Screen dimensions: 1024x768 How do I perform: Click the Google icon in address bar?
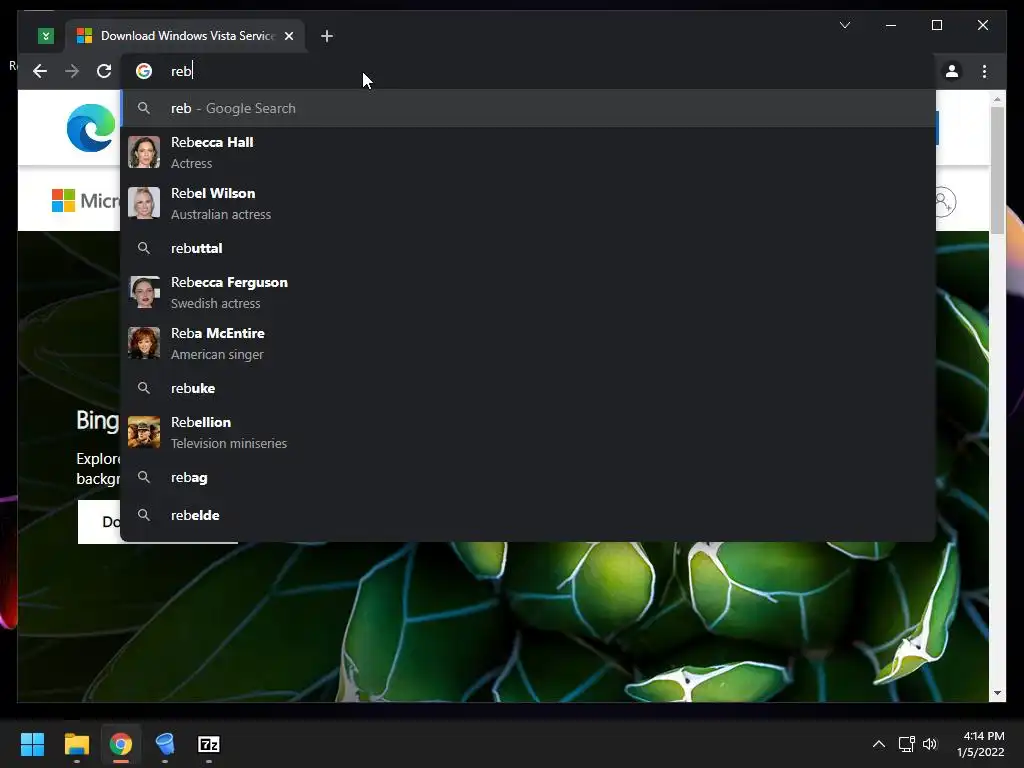(144, 71)
